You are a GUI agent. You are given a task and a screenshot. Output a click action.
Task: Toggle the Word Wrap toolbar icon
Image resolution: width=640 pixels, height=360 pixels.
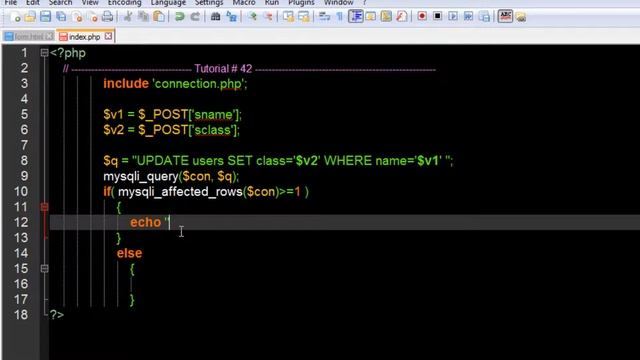click(324, 17)
